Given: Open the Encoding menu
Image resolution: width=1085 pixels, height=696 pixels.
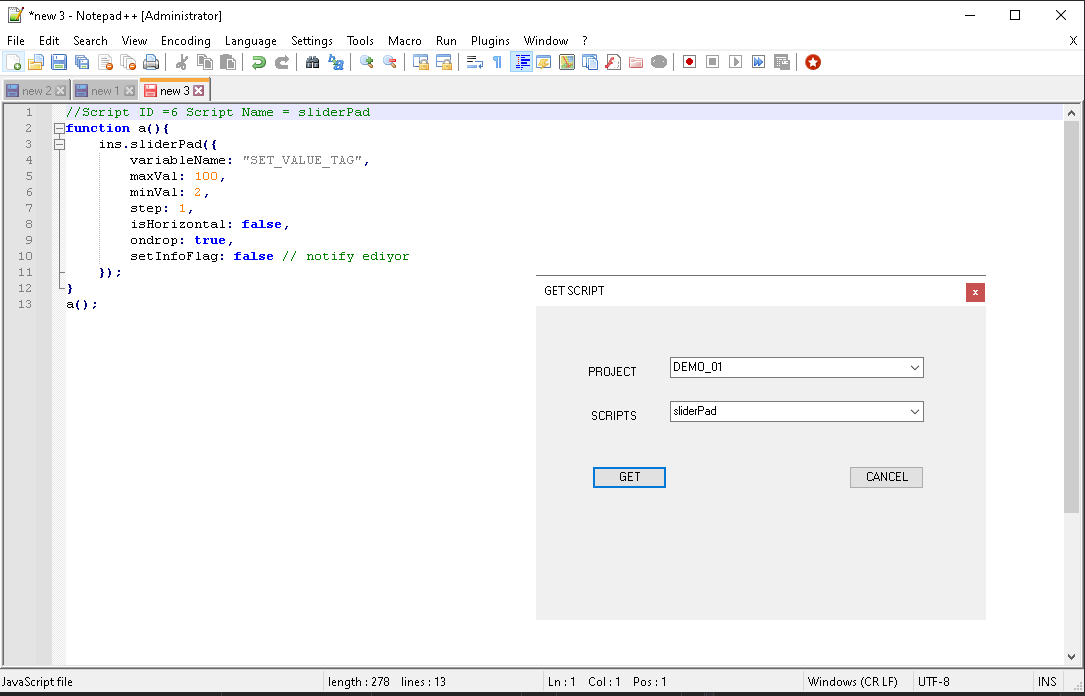Looking at the screenshot, I should 185,41.
